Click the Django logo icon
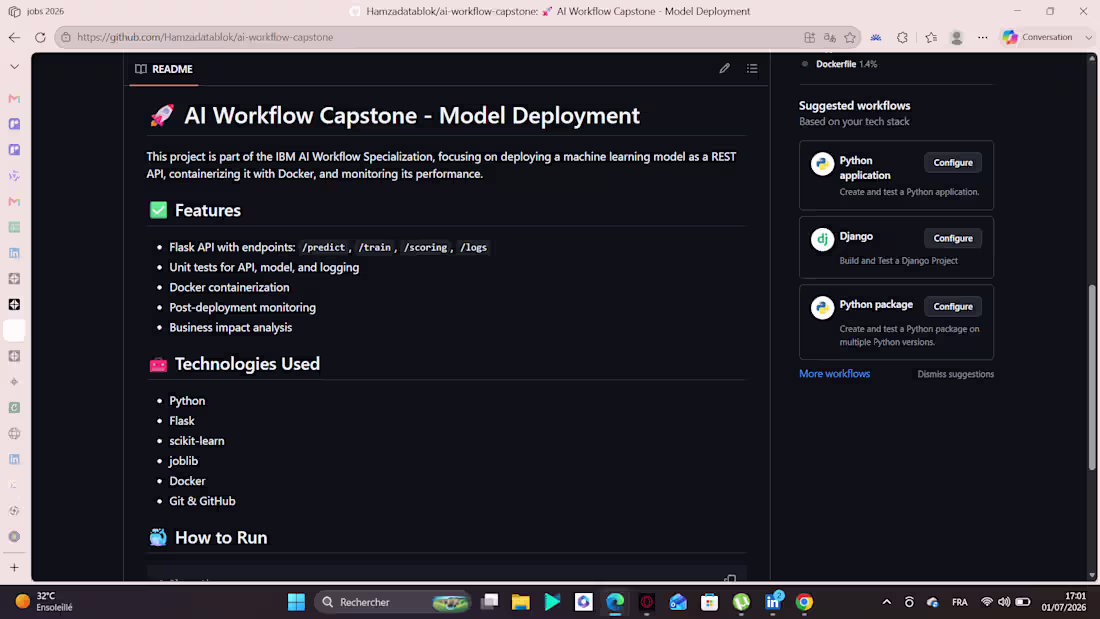Viewport: 1100px width, 619px height. point(822,239)
